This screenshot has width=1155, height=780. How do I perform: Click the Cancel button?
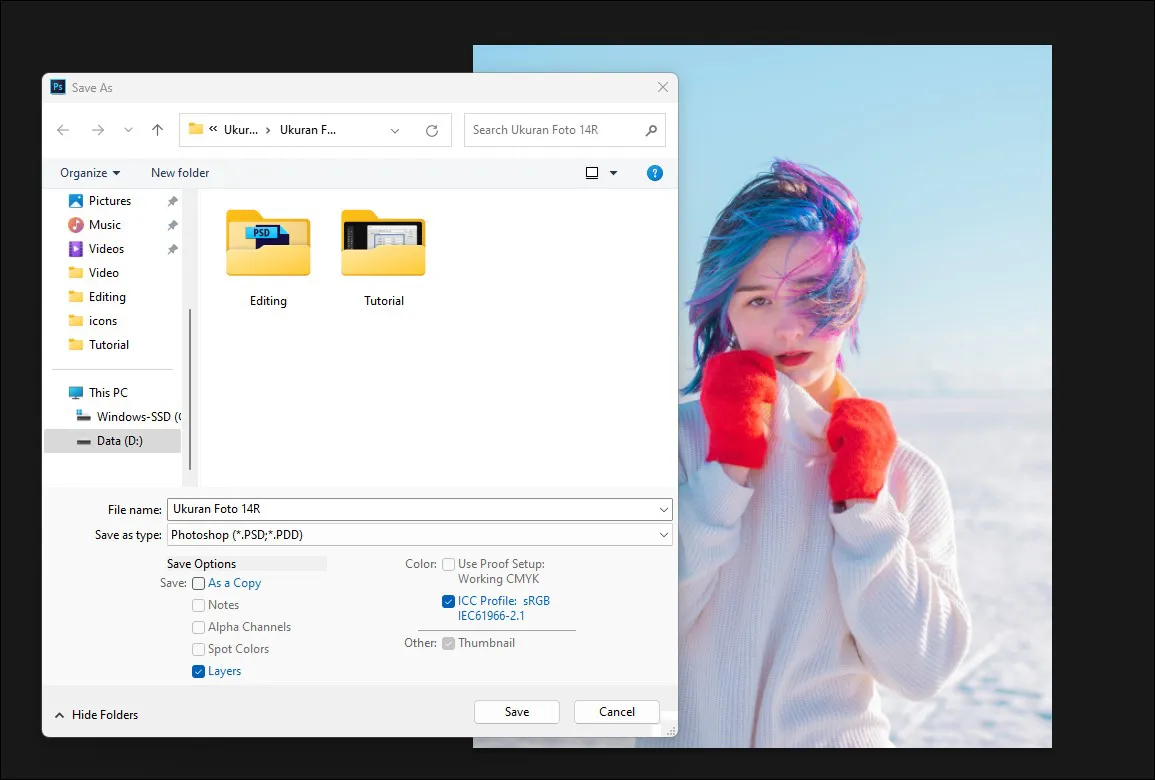click(x=617, y=712)
